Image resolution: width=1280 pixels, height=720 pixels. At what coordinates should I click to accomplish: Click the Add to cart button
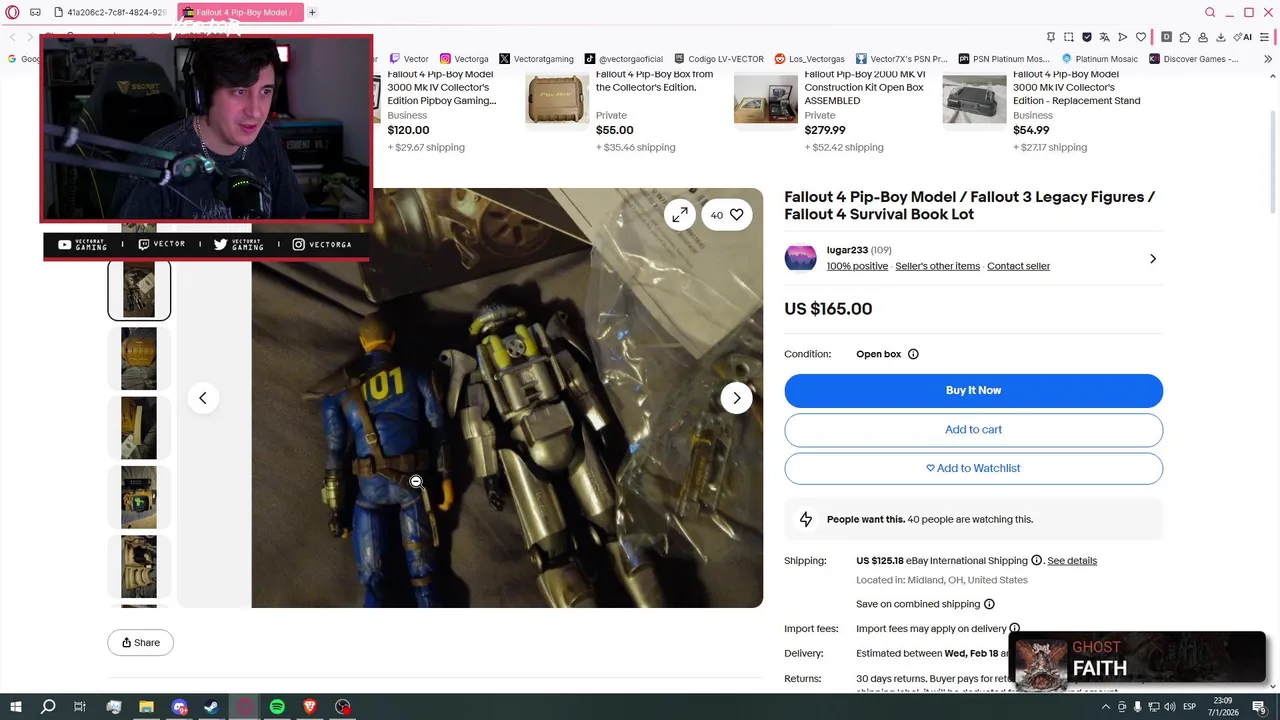click(x=973, y=430)
